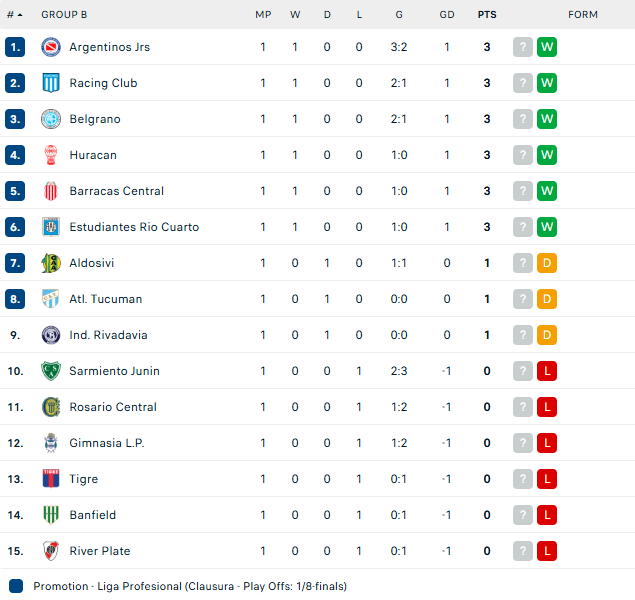Open the Estudiantes Rio Cuarto team link
This screenshot has width=635, height=600.
tap(134, 227)
